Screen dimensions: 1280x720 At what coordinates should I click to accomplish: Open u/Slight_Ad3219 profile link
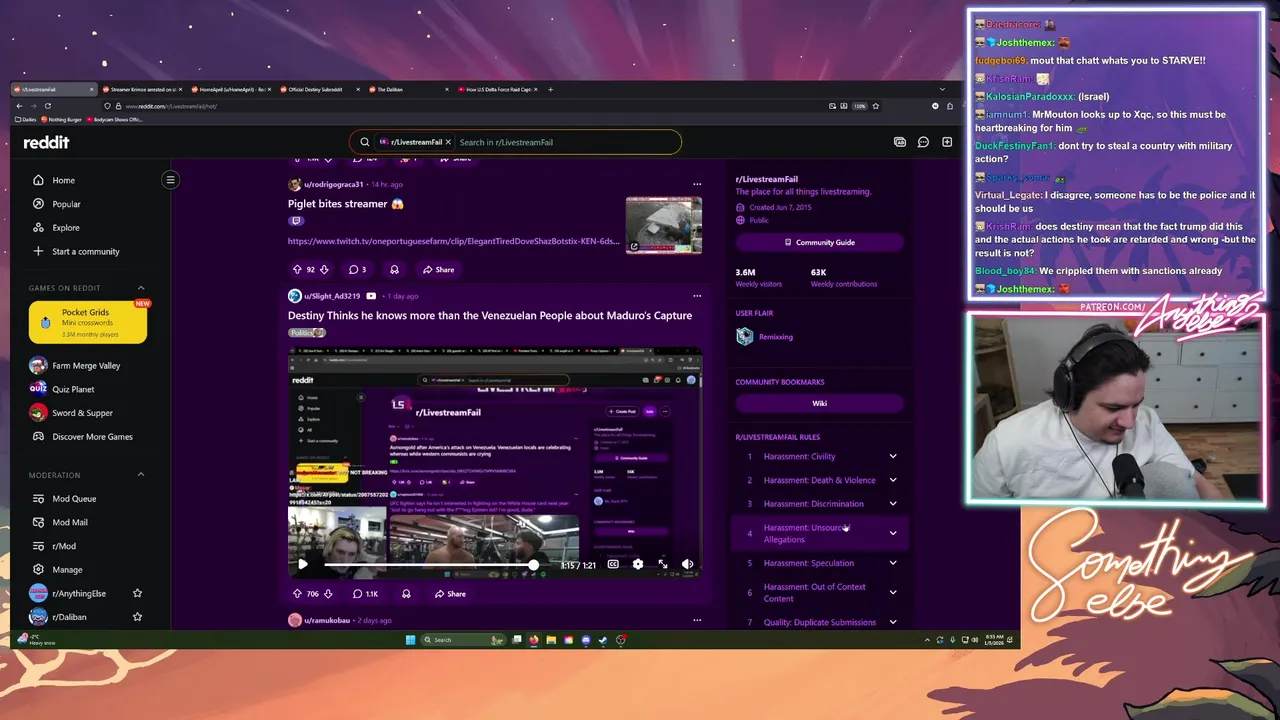tap(332, 296)
